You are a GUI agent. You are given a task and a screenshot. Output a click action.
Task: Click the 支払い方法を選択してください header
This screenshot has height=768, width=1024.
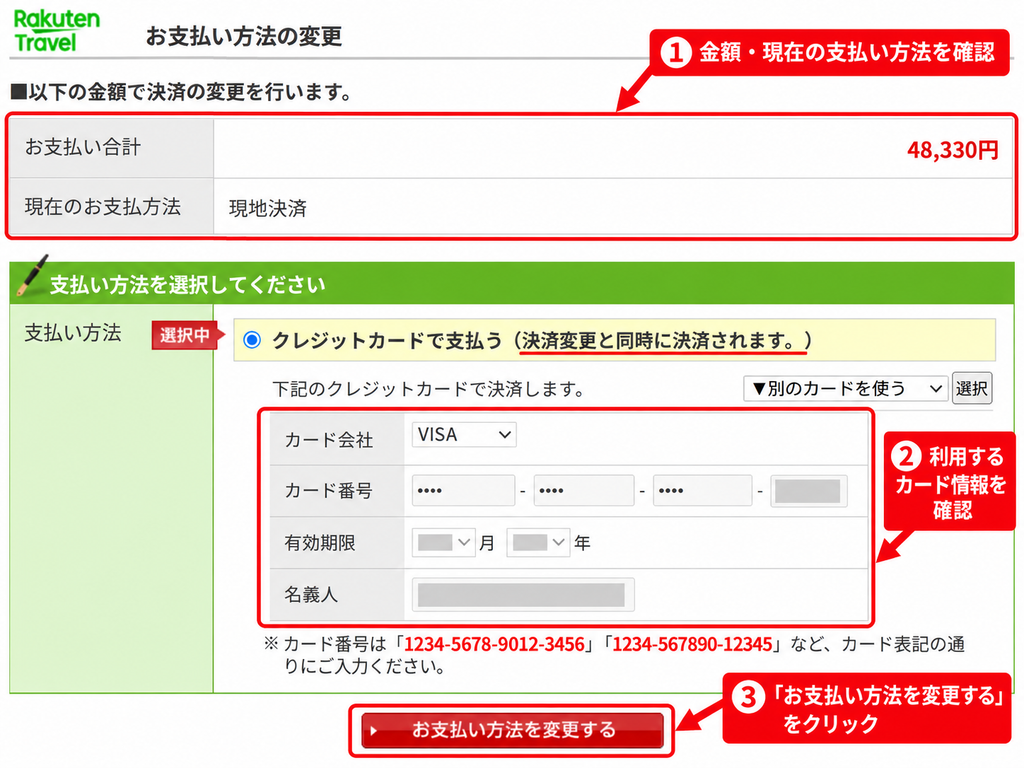187,285
